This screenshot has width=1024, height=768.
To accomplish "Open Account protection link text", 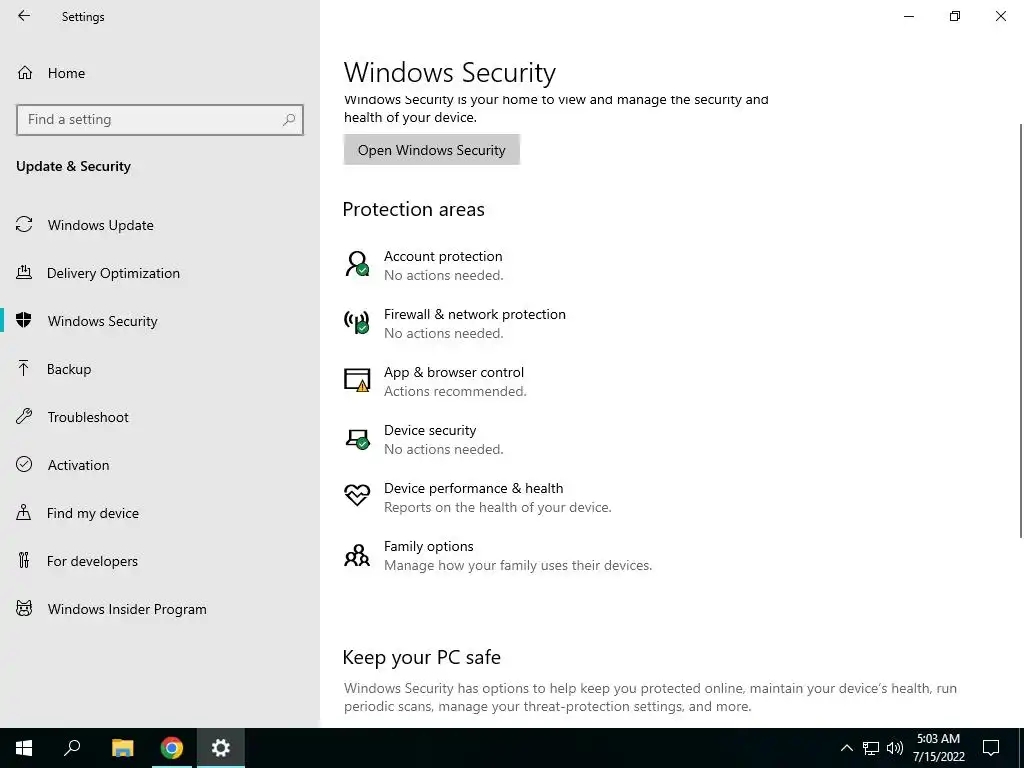I will [443, 256].
